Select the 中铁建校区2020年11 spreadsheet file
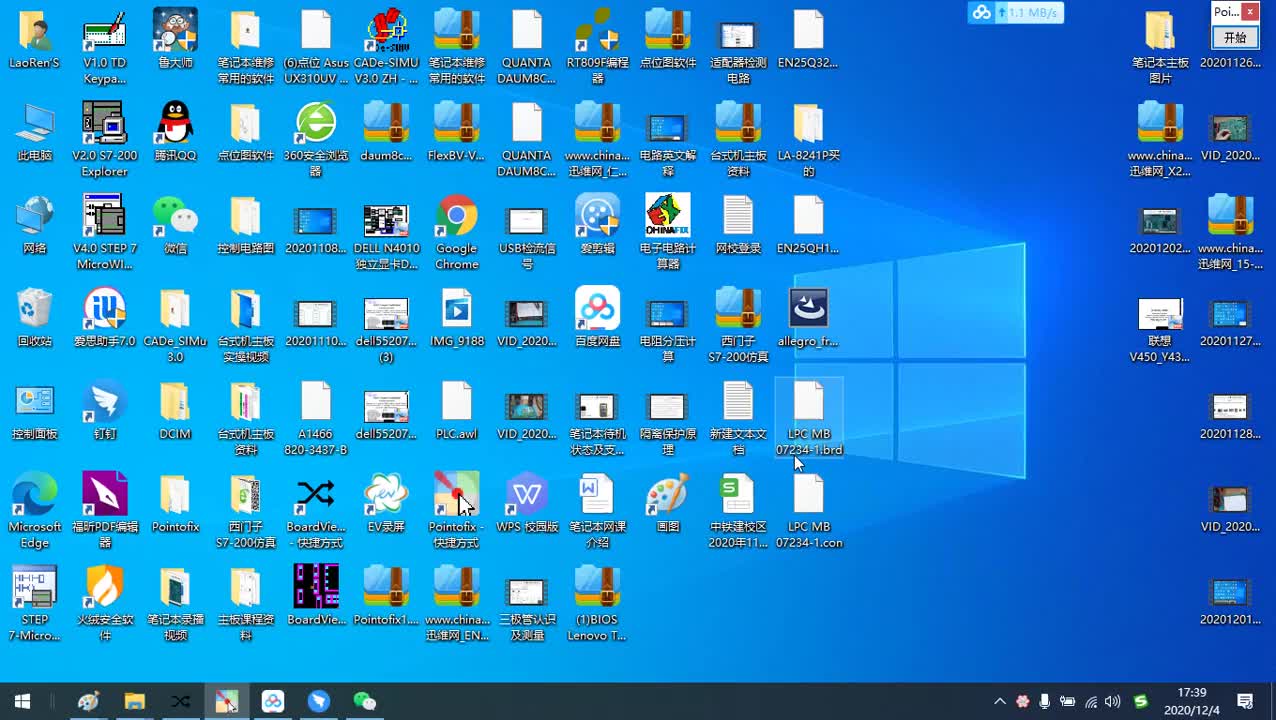Screen dimensions: 1276x720 (x=738, y=512)
